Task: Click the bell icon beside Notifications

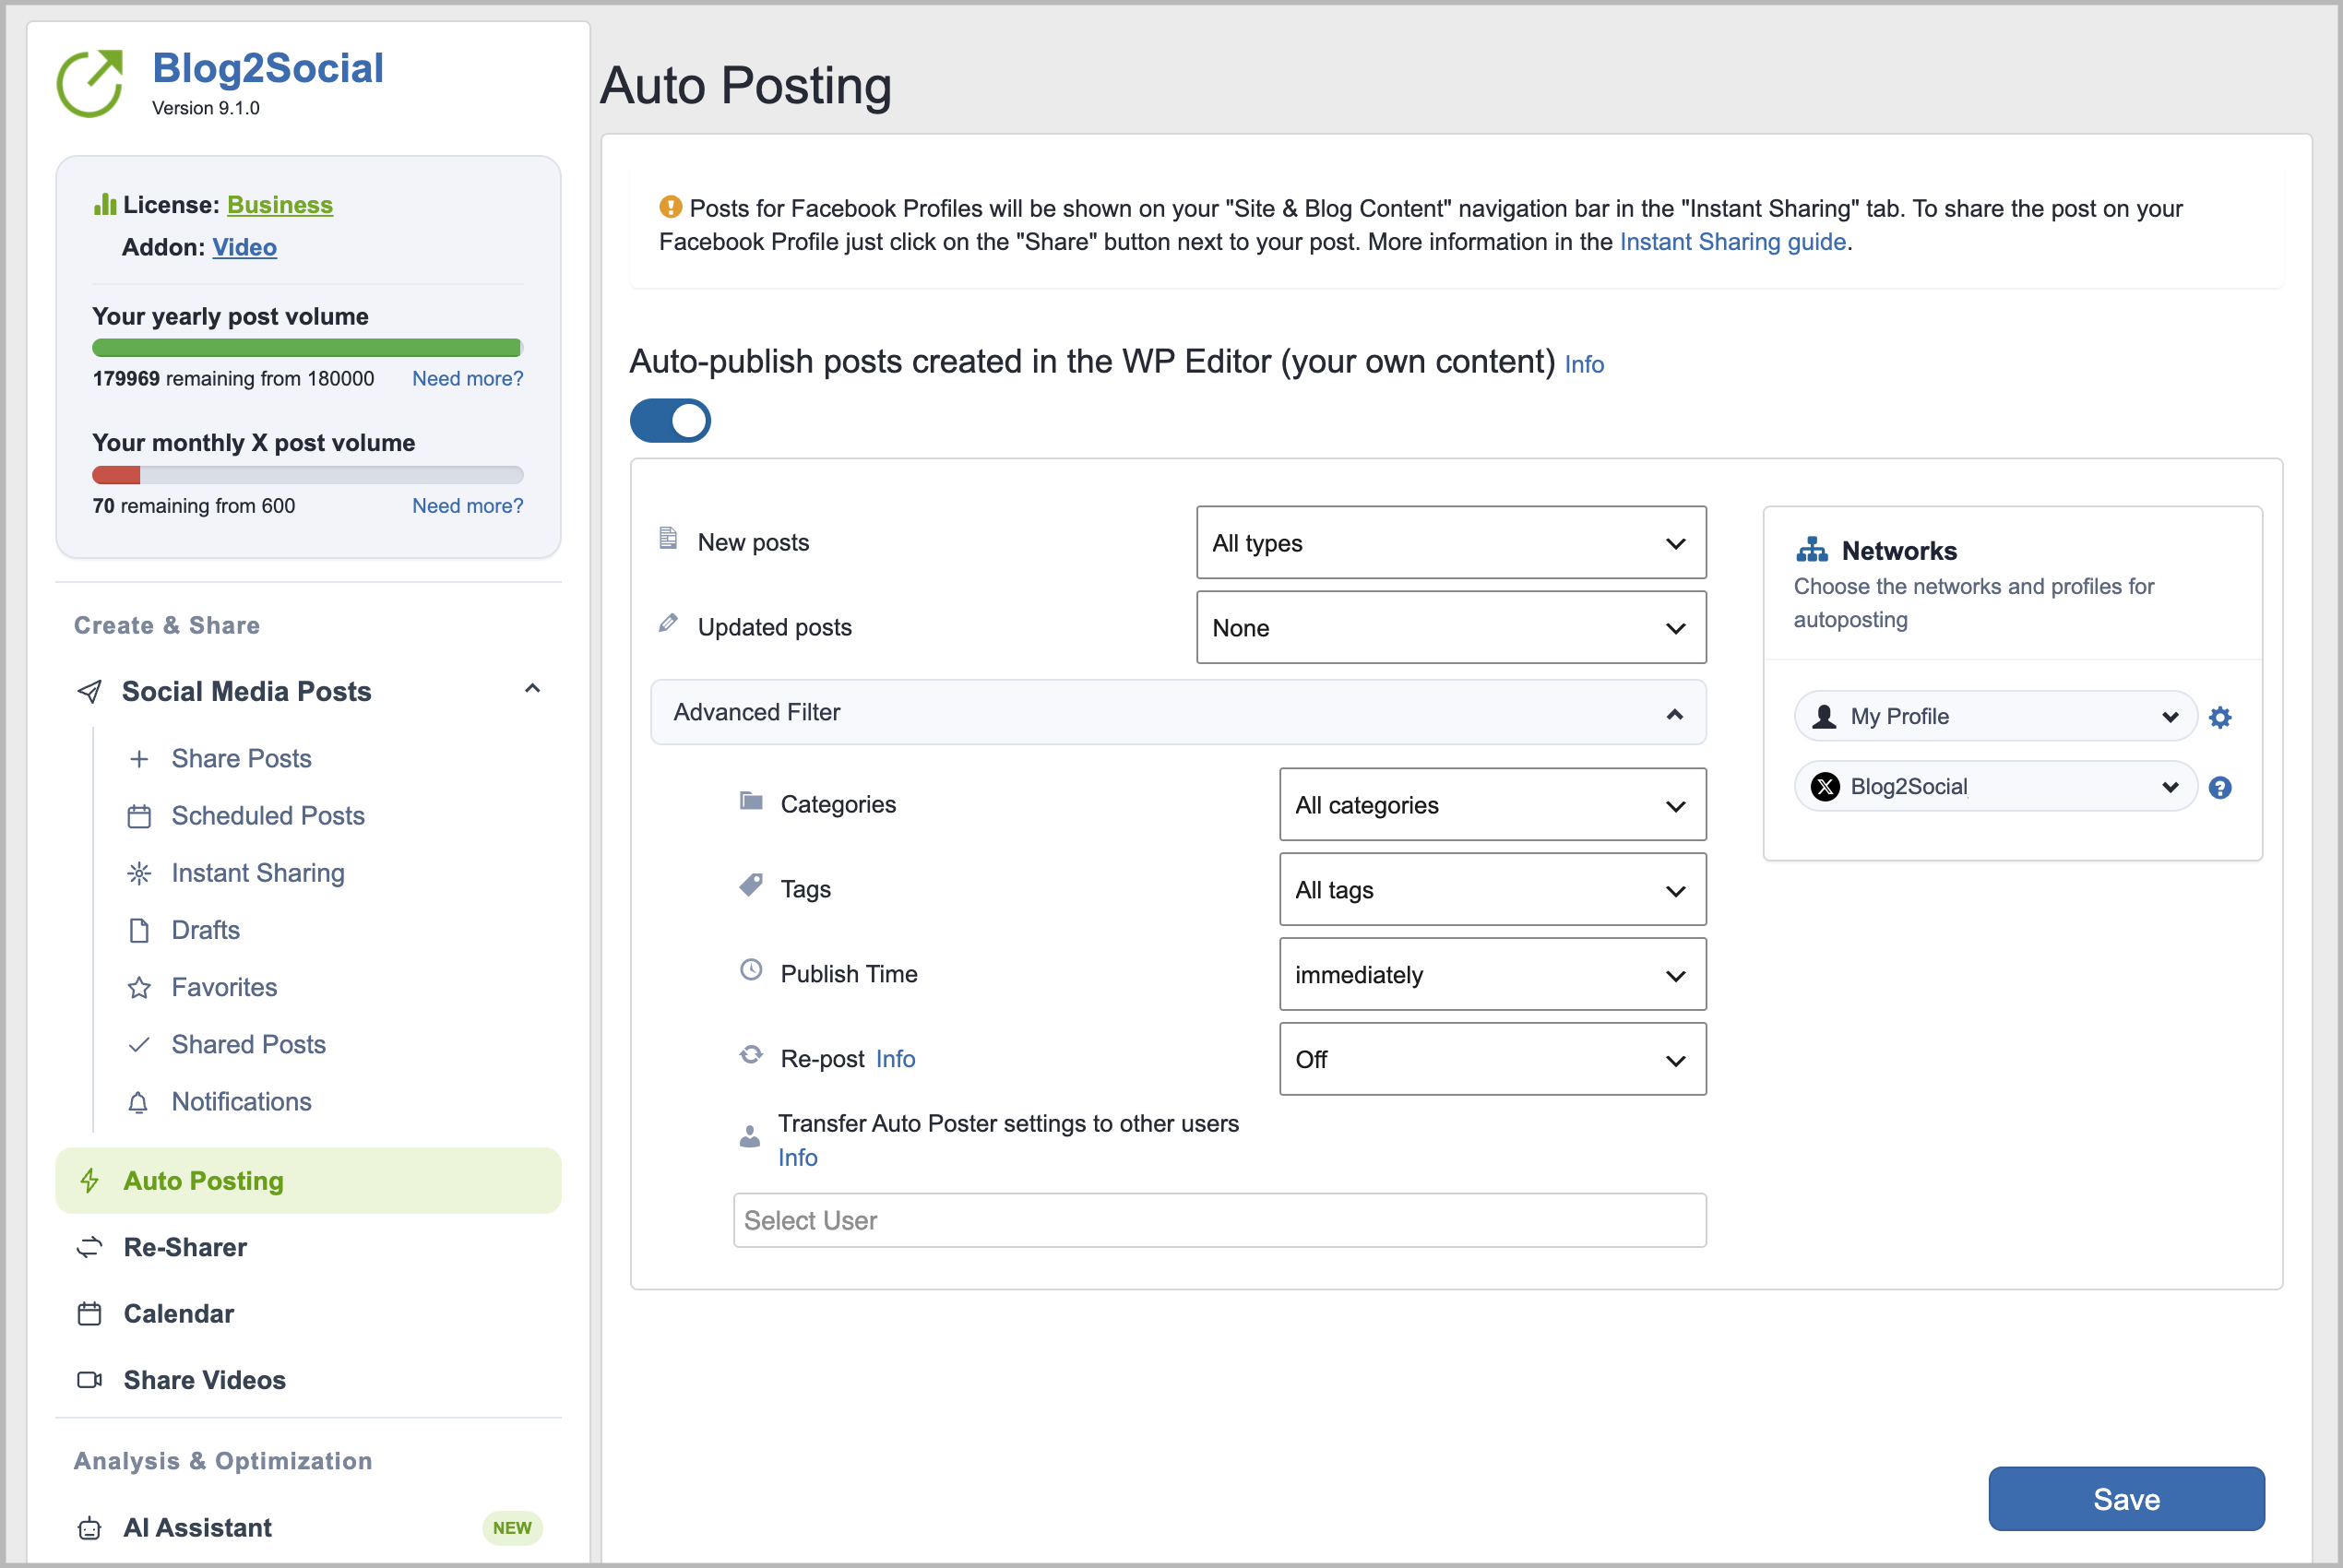Action: tap(138, 1103)
